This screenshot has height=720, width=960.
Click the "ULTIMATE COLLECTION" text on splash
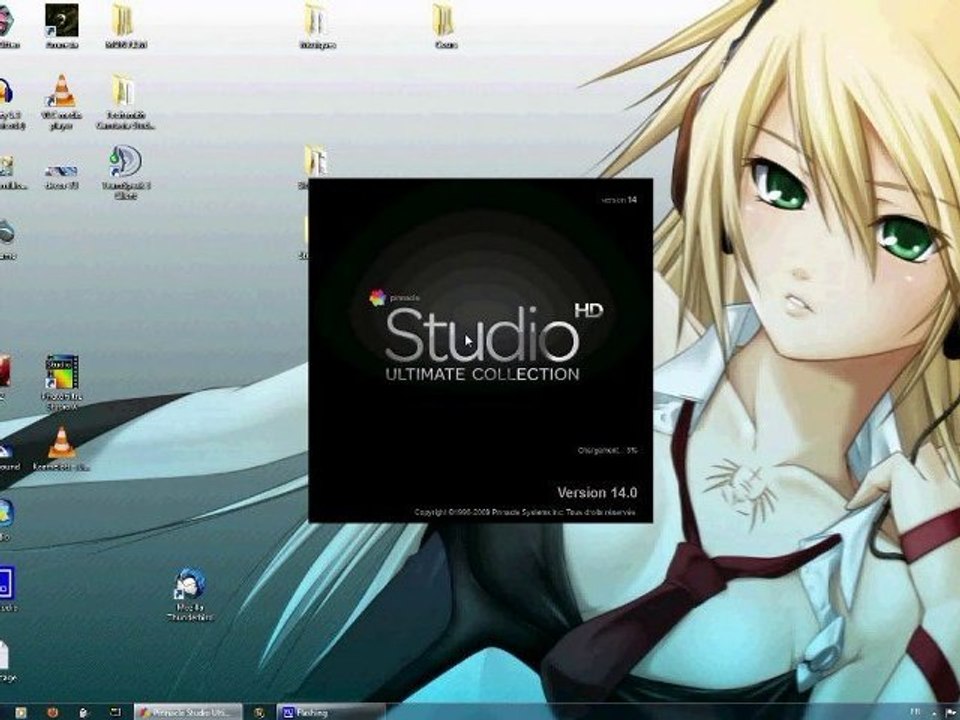click(x=482, y=374)
